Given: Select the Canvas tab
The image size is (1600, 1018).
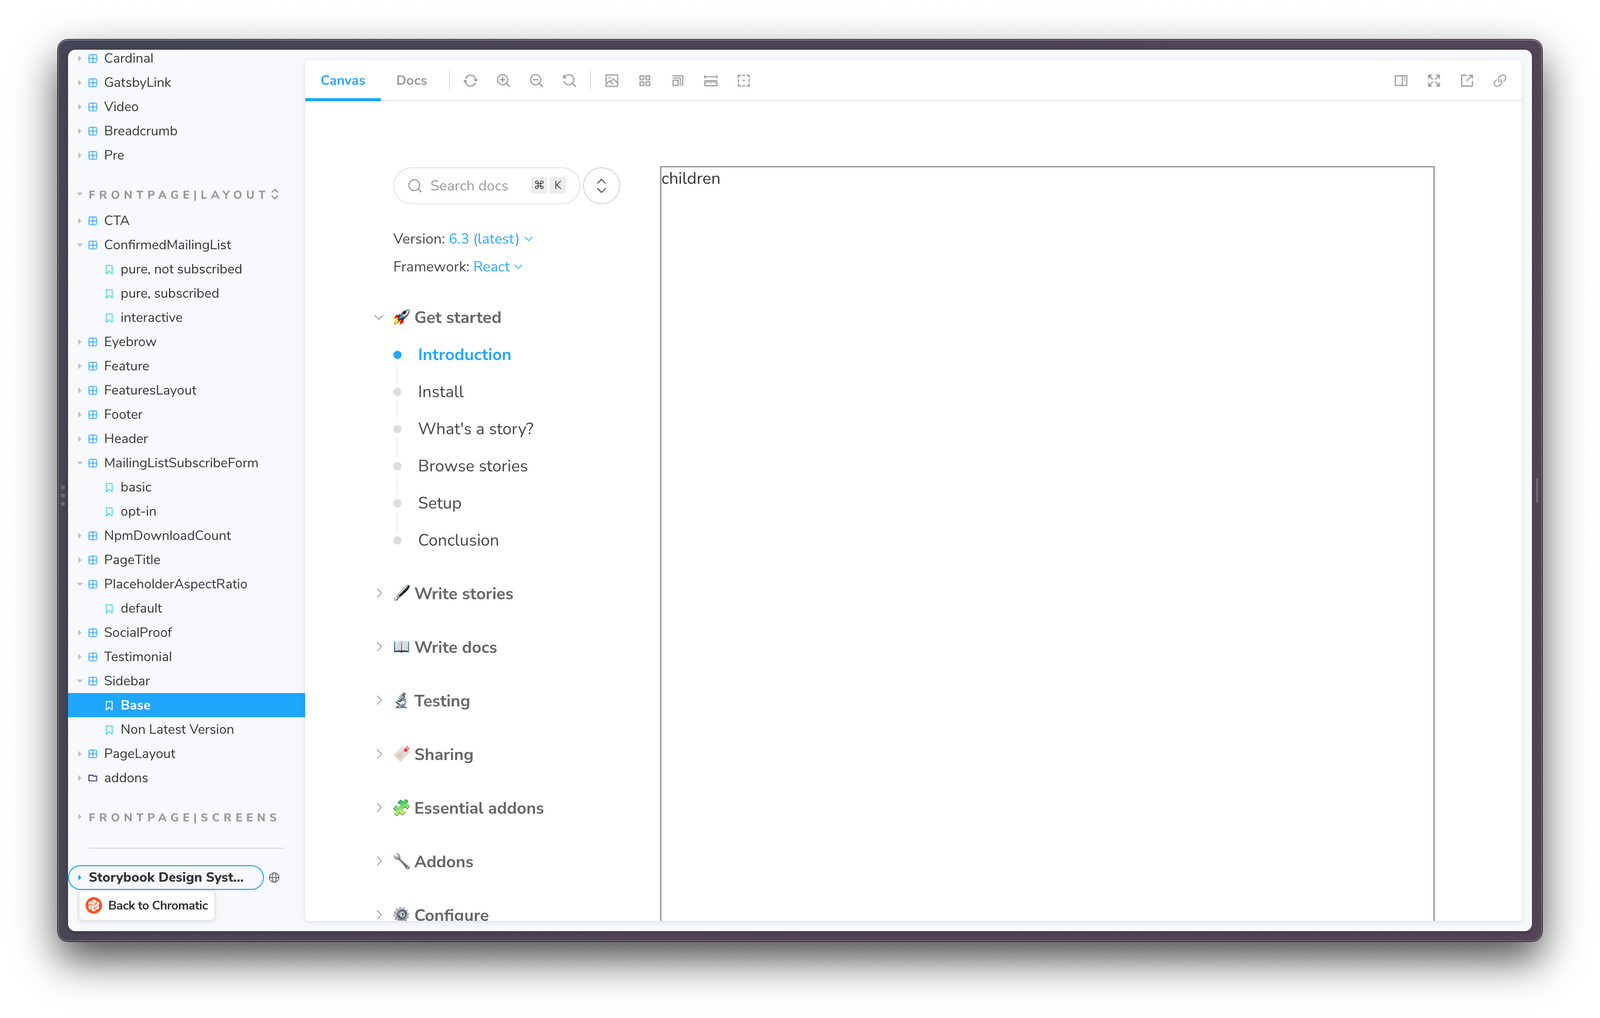Looking at the screenshot, I should tap(342, 80).
